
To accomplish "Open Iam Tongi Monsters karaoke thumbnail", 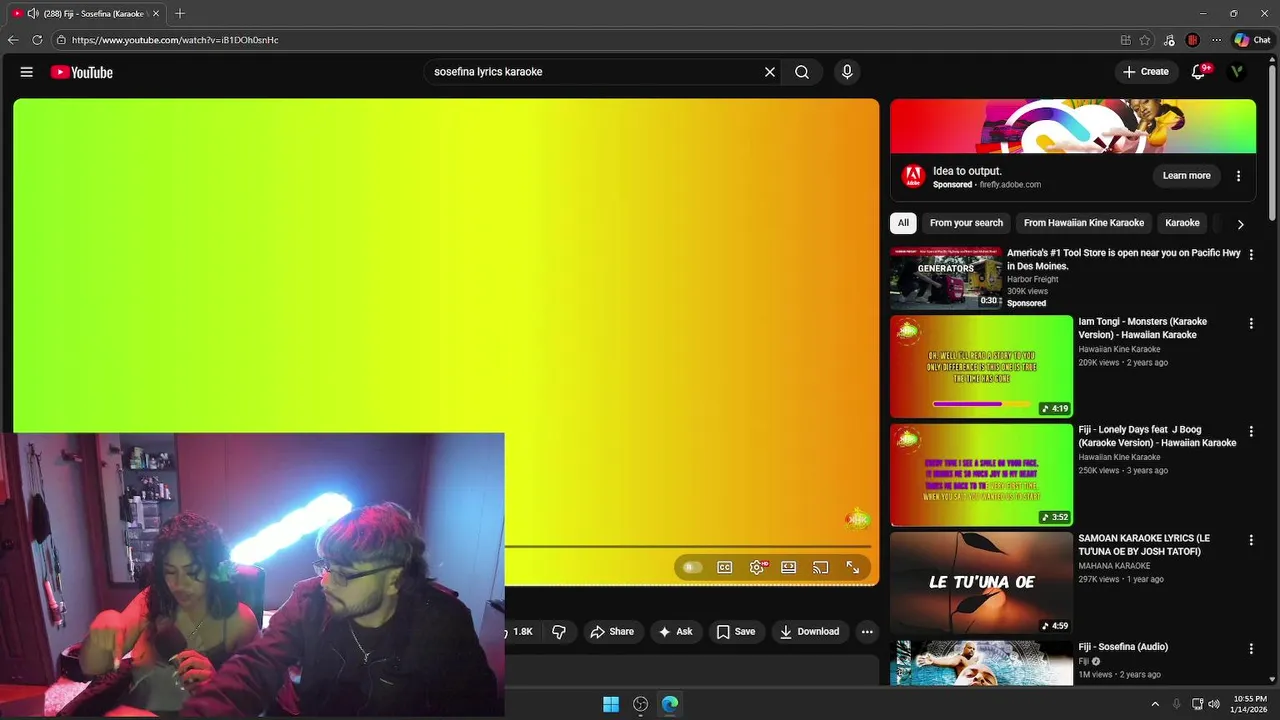I will pos(981,366).
